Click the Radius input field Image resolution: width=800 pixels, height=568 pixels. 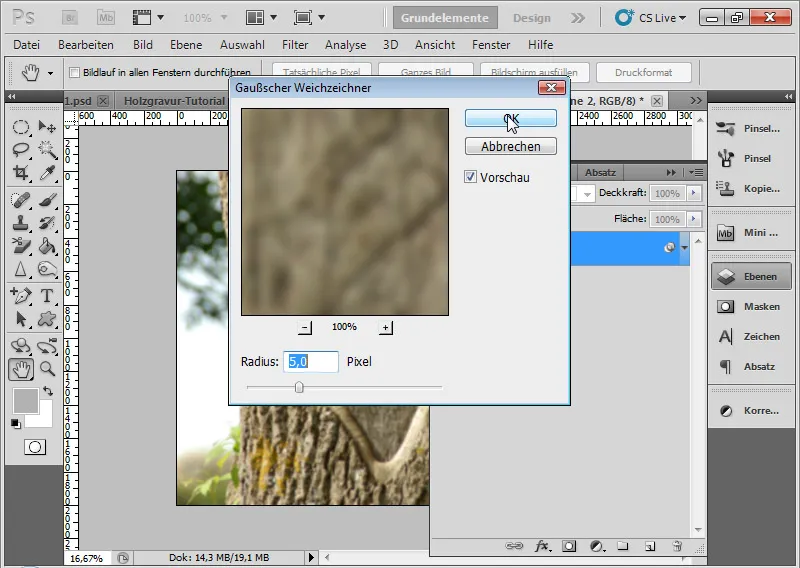click(311, 362)
